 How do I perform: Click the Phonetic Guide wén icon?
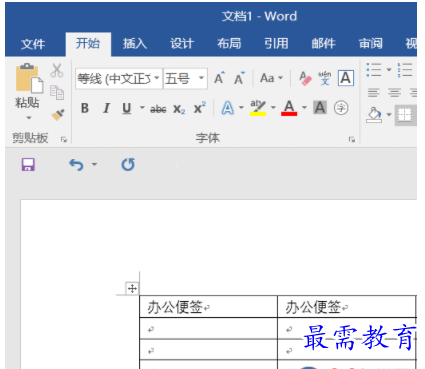click(x=325, y=78)
